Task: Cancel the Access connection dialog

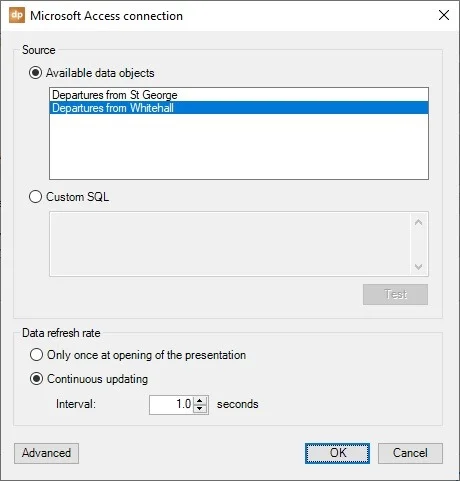Action: click(x=410, y=453)
